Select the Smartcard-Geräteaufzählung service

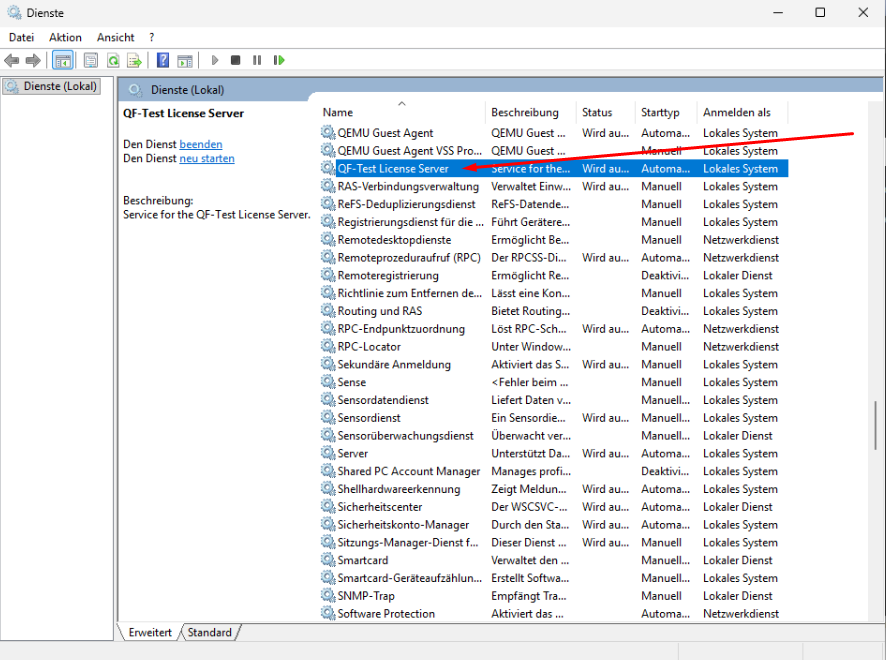[x=410, y=578]
